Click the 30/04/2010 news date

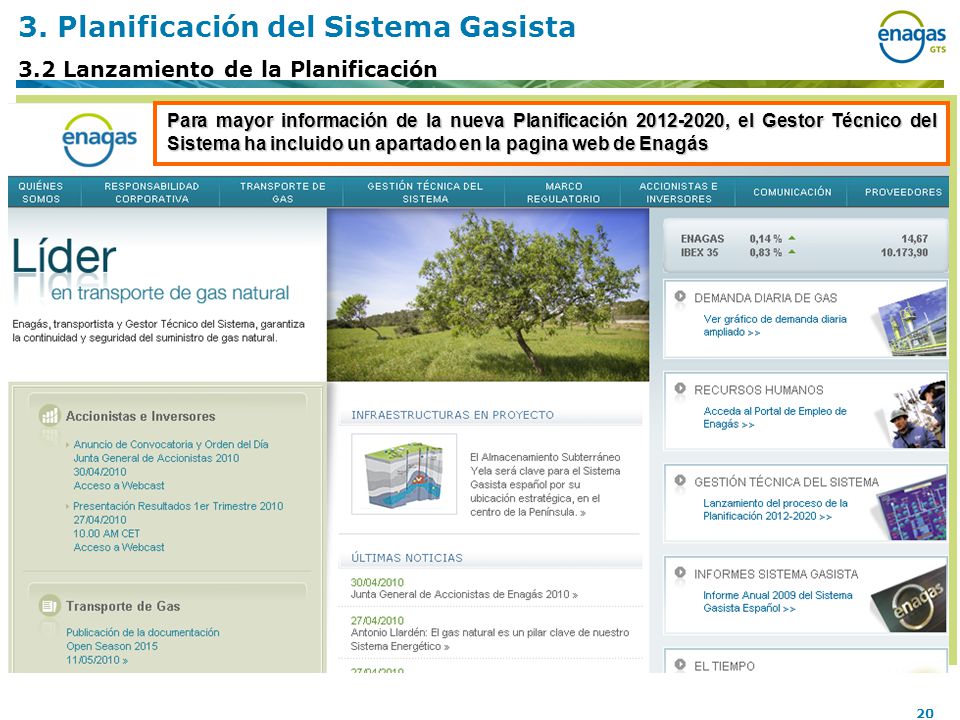pyautogui.click(x=377, y=582)
